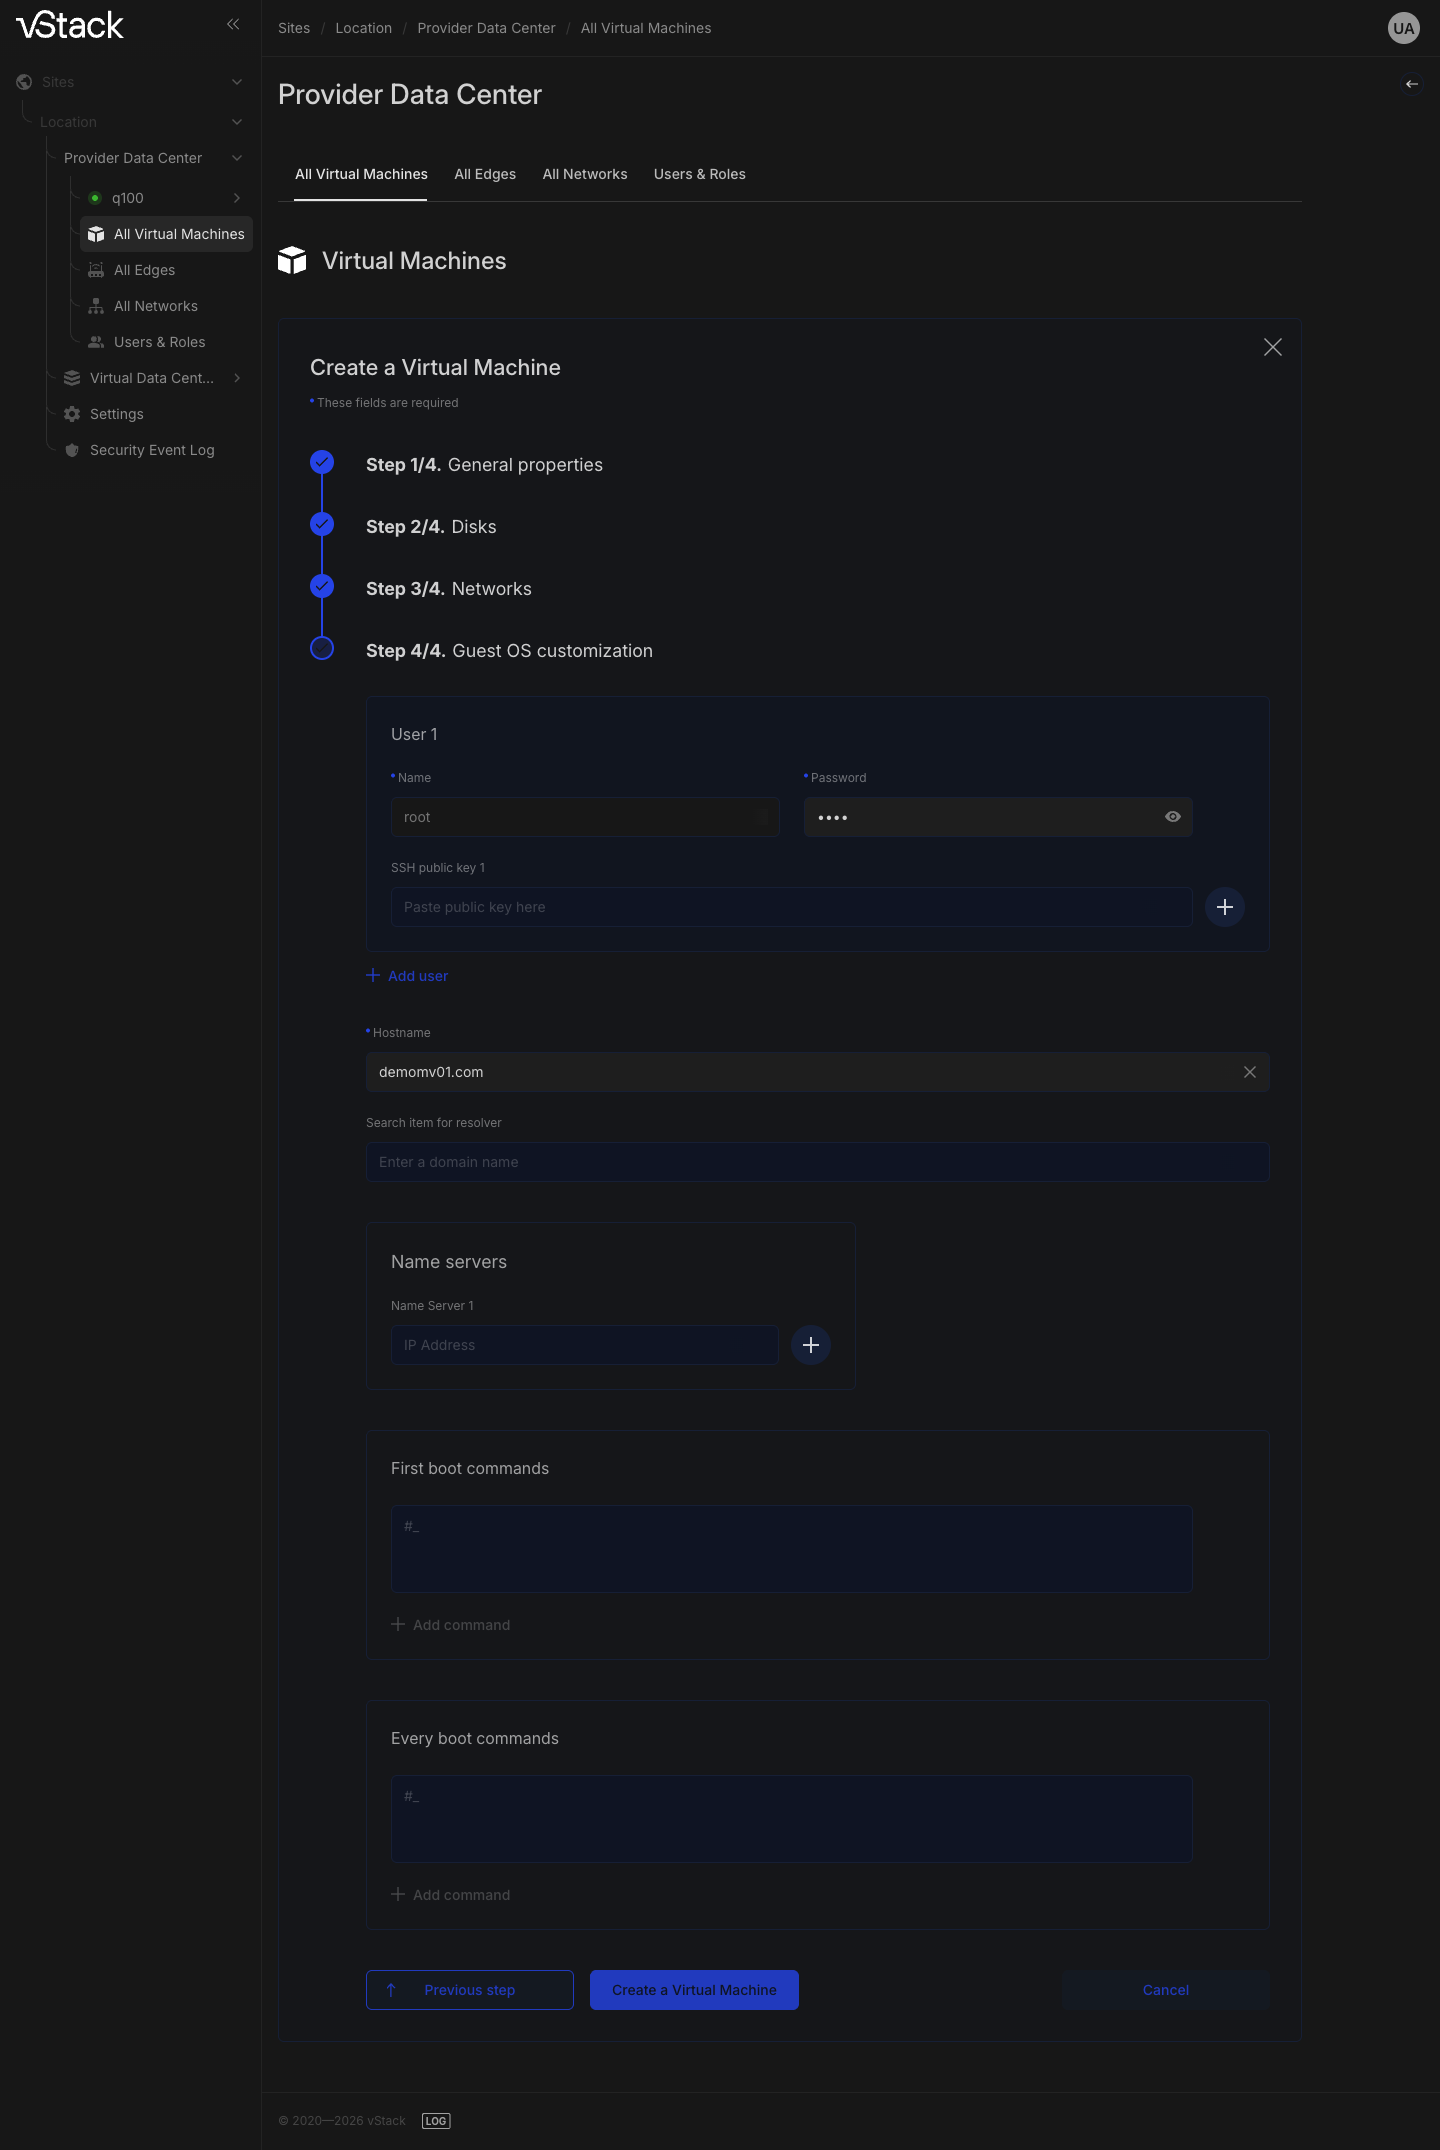Image resolution: width=1440 pixels, height=2150 pixels.
Task: Show password with the eye icon
Action: point(1173,817)
